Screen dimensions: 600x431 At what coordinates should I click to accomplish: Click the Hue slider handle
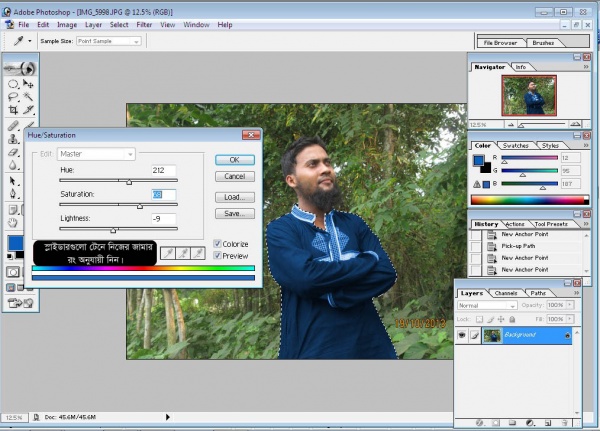[x=129, y=182]
